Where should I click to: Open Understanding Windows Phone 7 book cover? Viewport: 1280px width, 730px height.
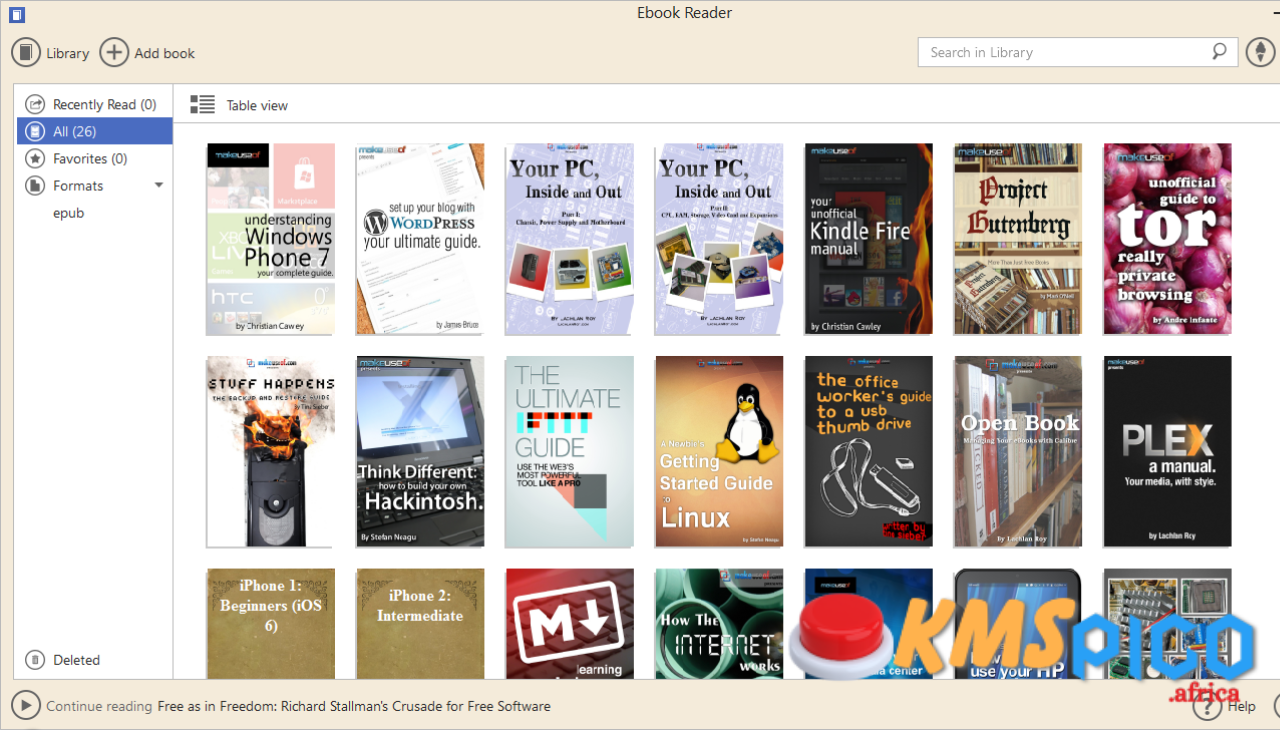tap(270, 239)
